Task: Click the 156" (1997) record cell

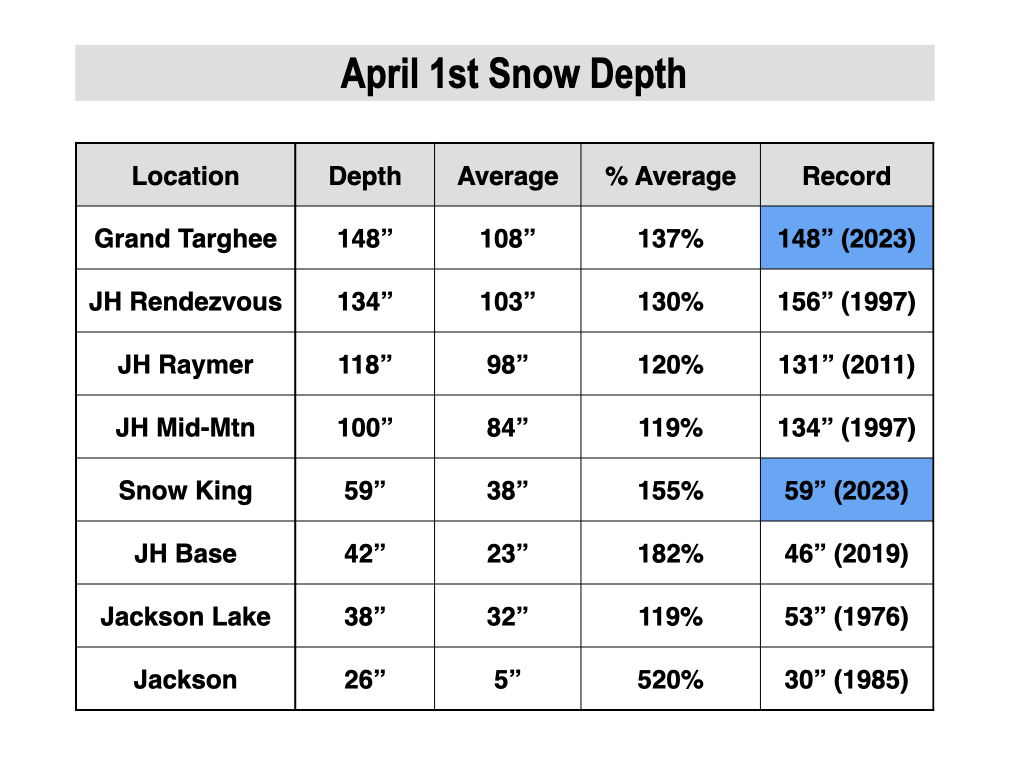Action: pos(846,301)
